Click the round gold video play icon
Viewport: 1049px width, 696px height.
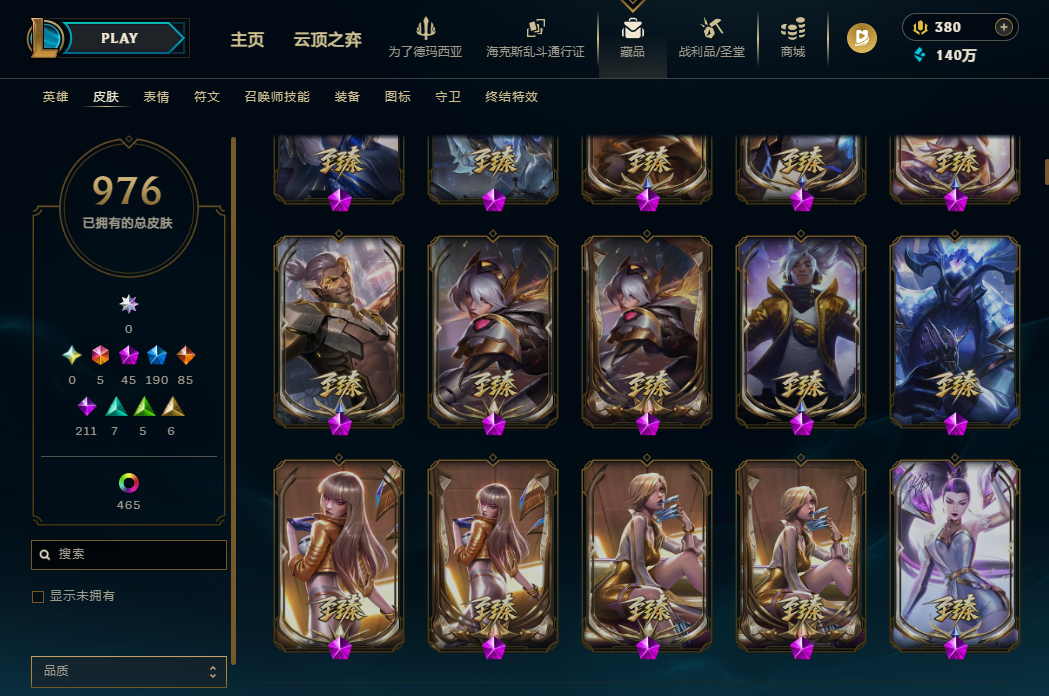862,38
